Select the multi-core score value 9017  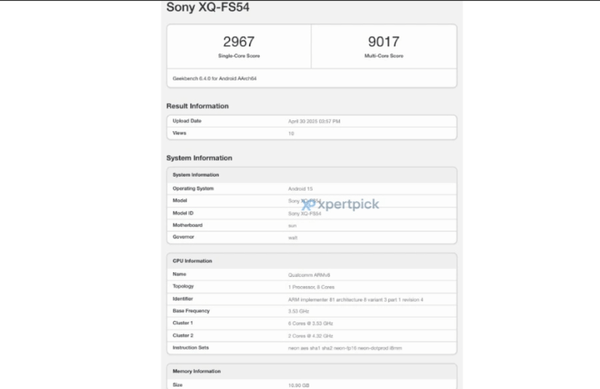[x=384, y=42]
